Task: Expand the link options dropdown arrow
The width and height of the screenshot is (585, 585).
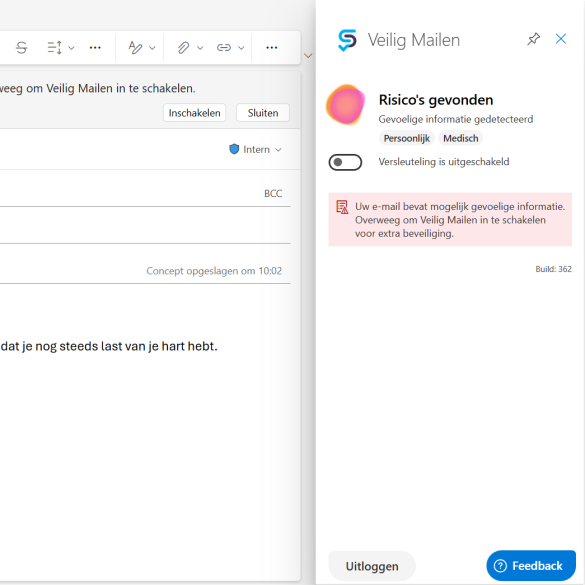Action: (241, 48)
